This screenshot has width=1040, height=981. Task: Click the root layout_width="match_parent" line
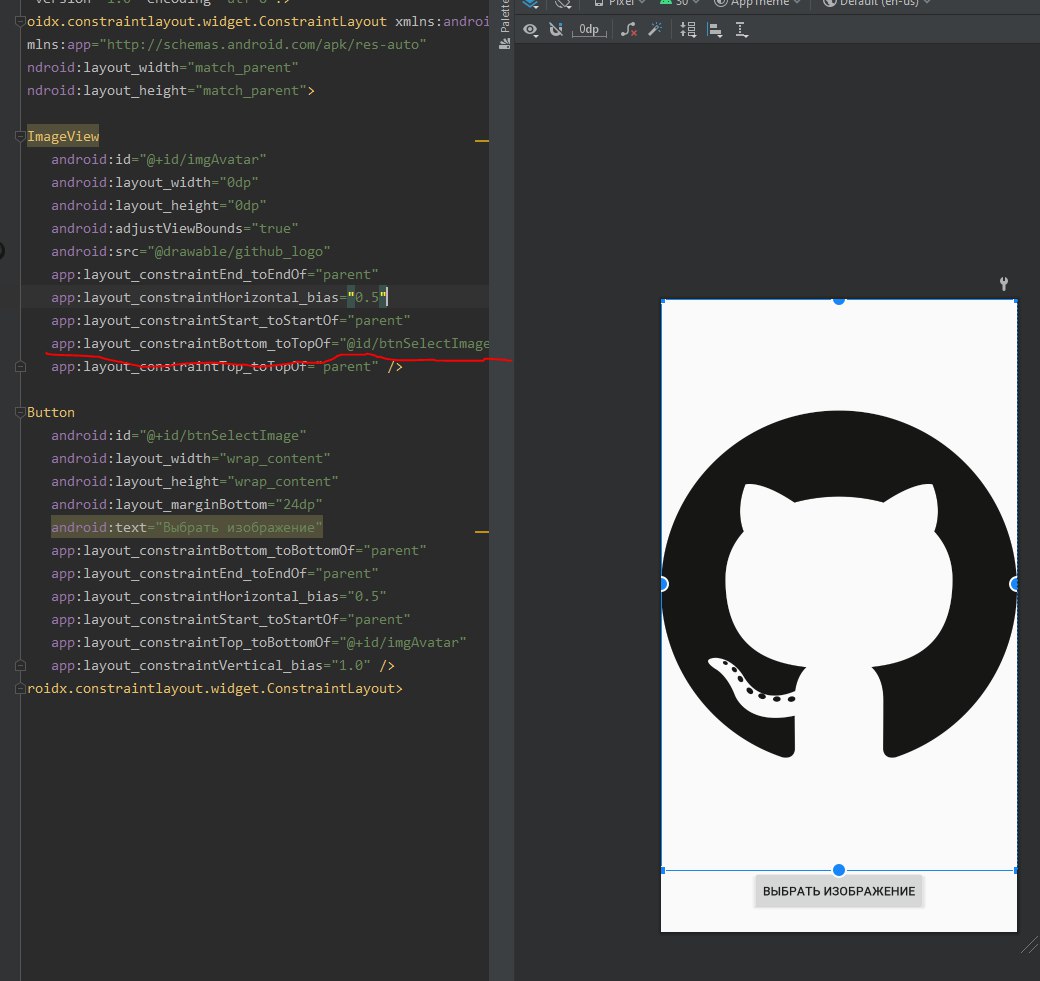162,67
